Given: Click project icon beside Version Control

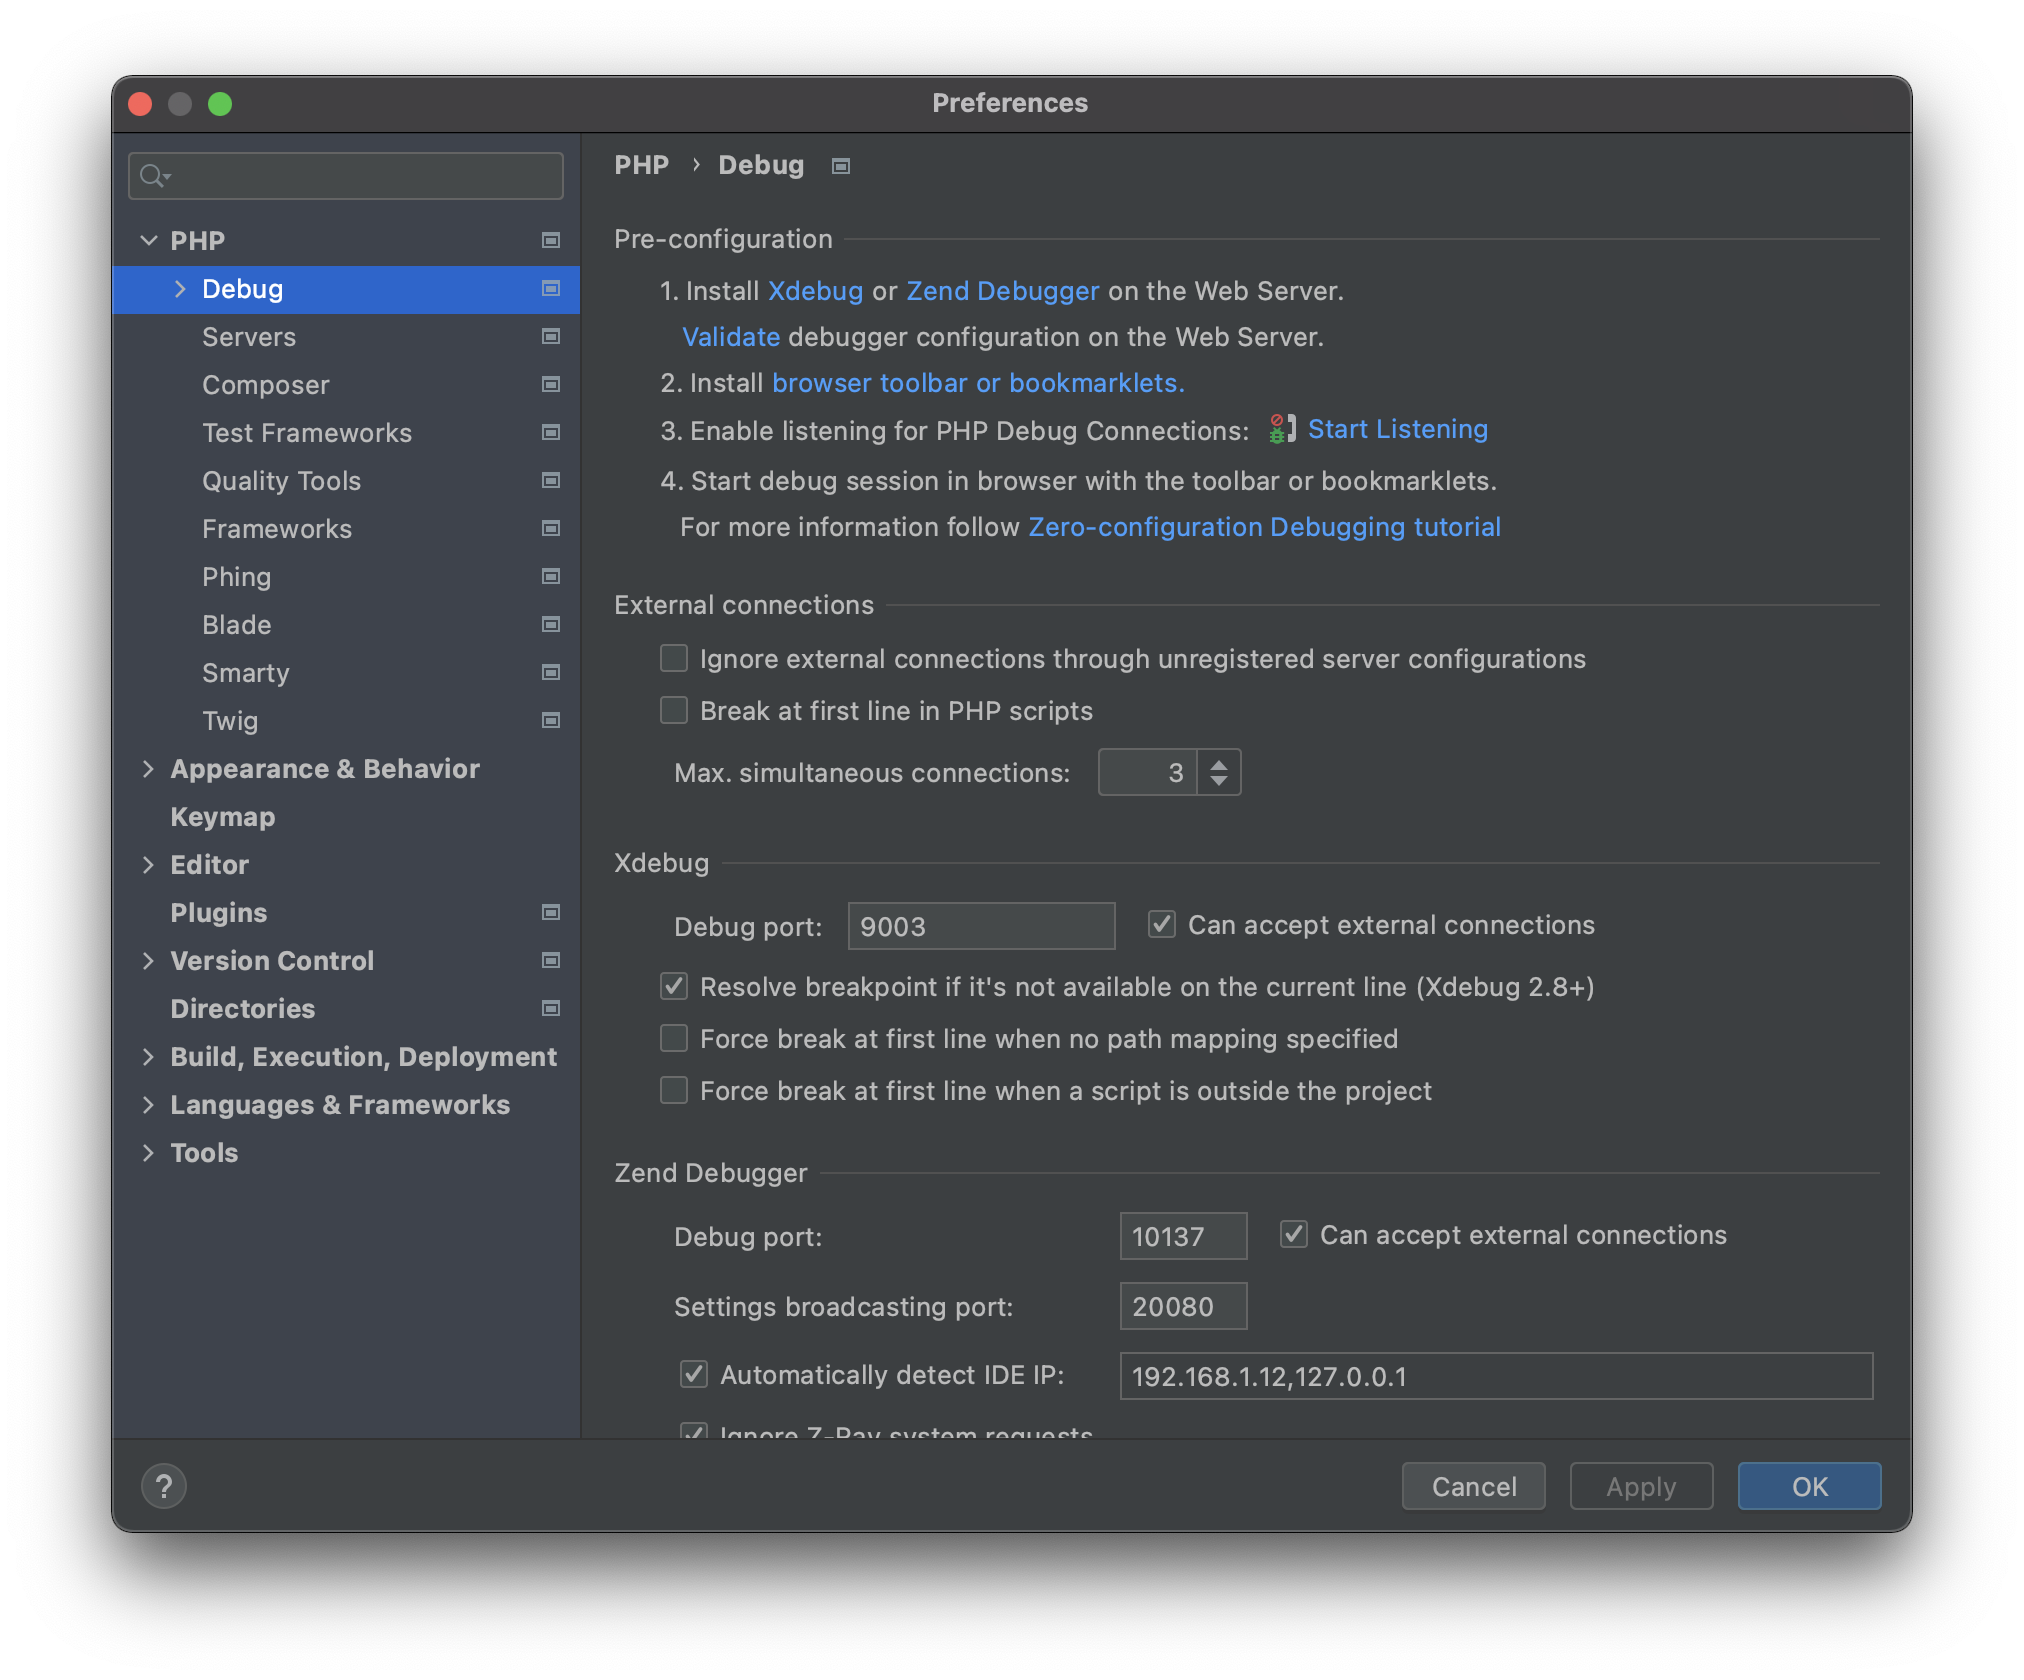Looking at the screenshot, I should tap(550, 960).
